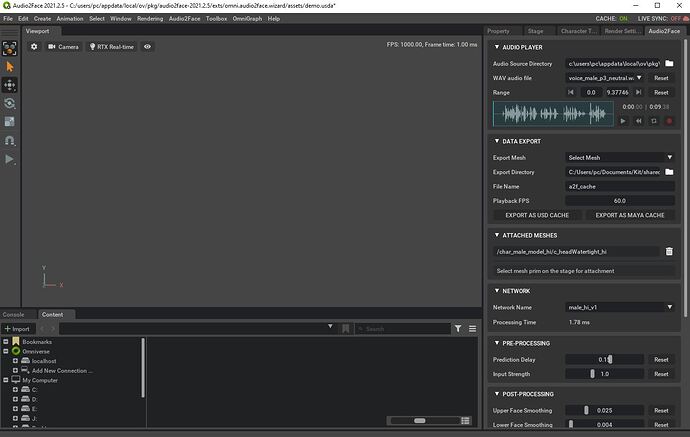The height and width of the screenshot is (437, 690).
Task: Switch to the Stage tab
Action: tap(536, 31)
